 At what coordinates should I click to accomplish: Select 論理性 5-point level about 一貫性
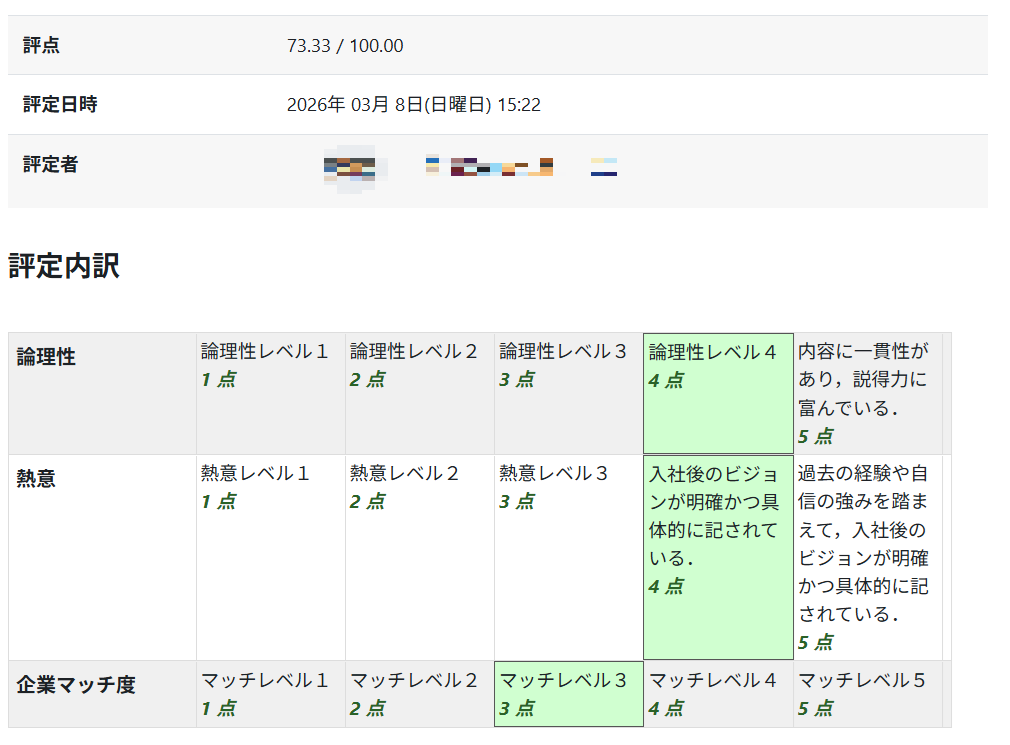coord(867,393)
